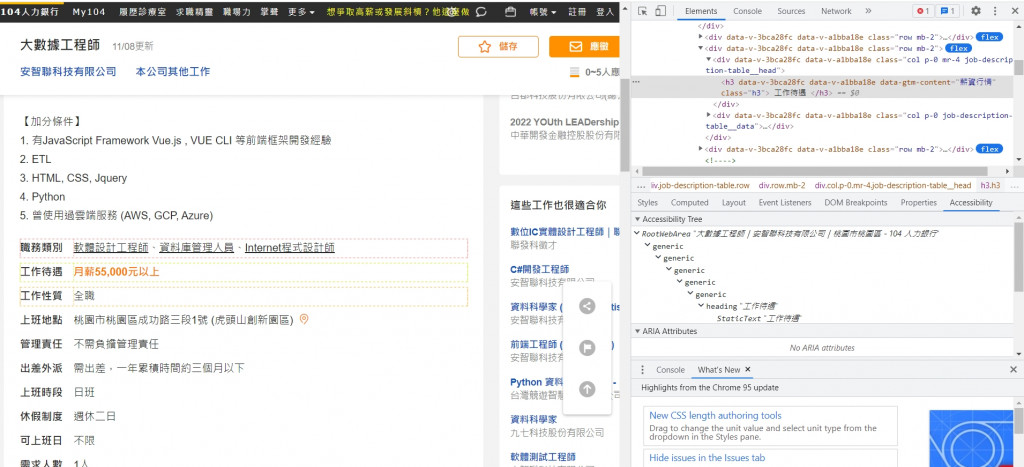Open 資料庫管理人員 category link
The width and height of the screenshot is (1024, 467).
[197, 248]
